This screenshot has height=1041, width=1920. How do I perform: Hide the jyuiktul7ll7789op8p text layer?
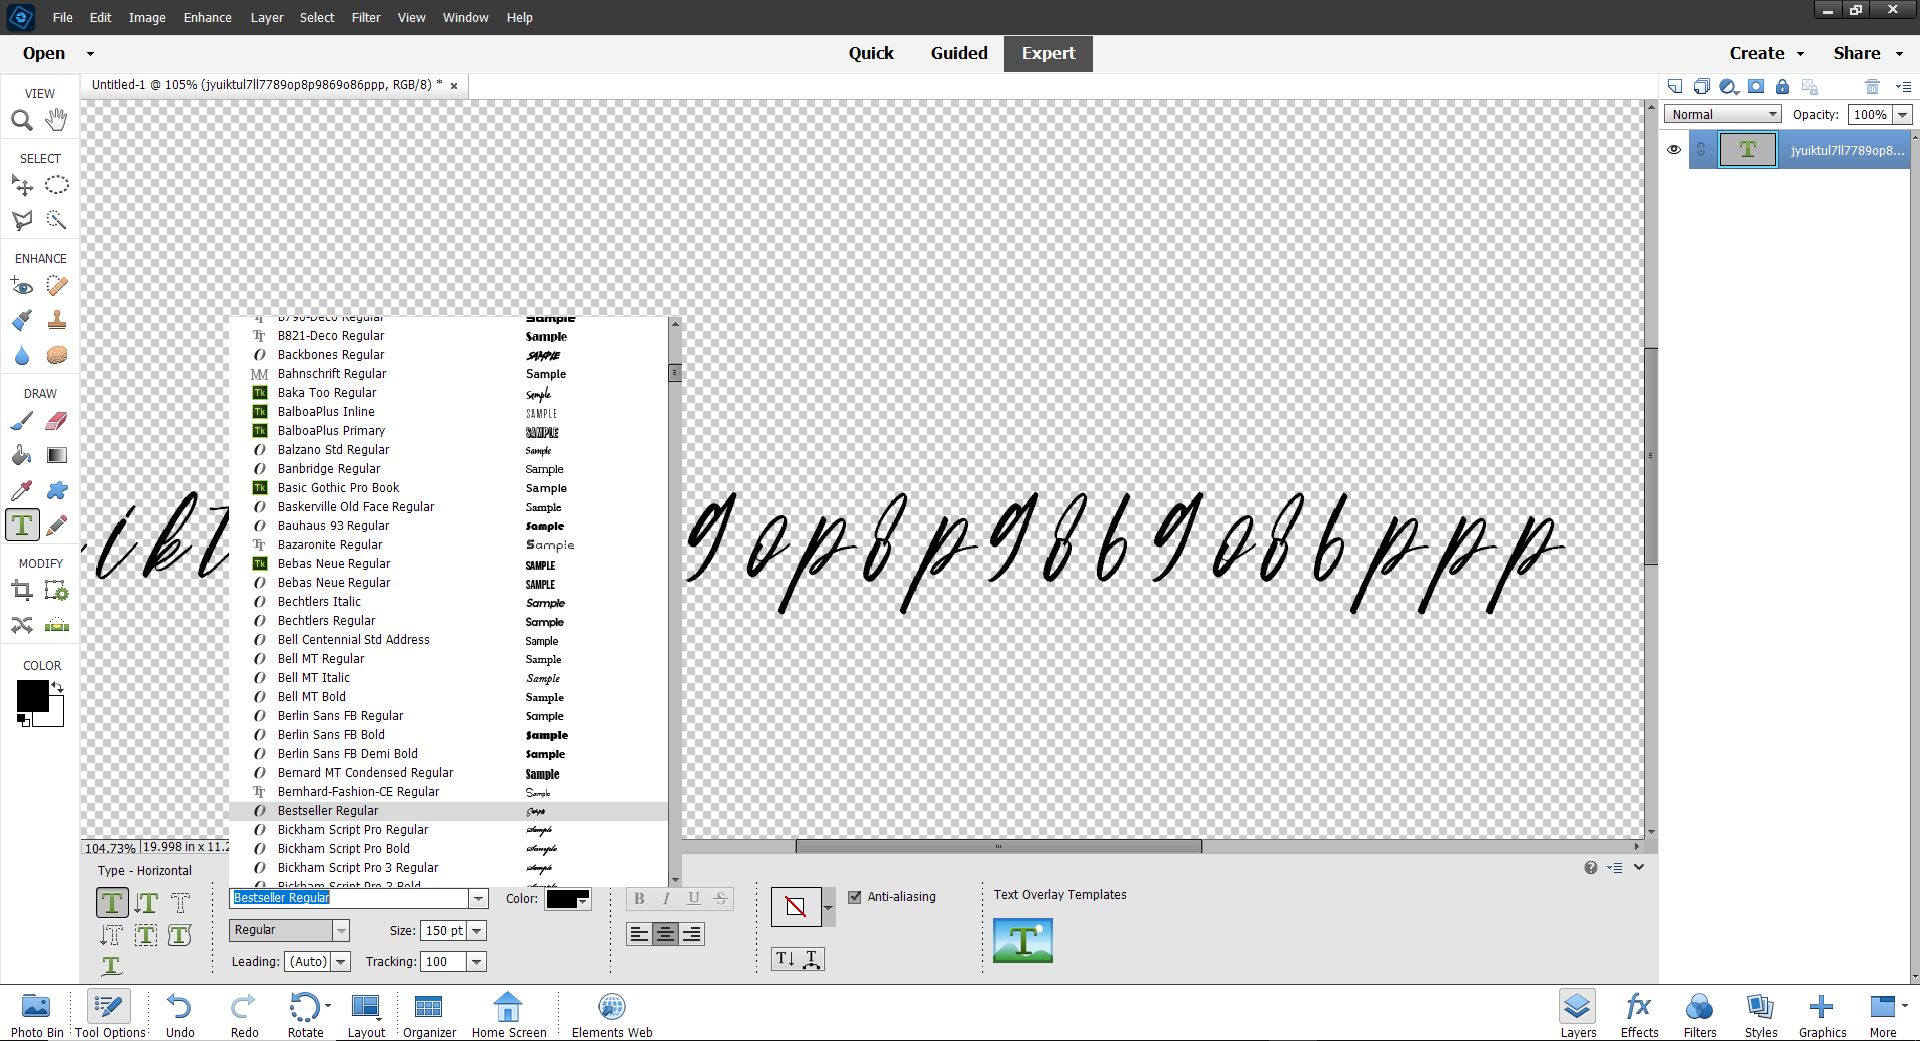tap(1675, 149)
